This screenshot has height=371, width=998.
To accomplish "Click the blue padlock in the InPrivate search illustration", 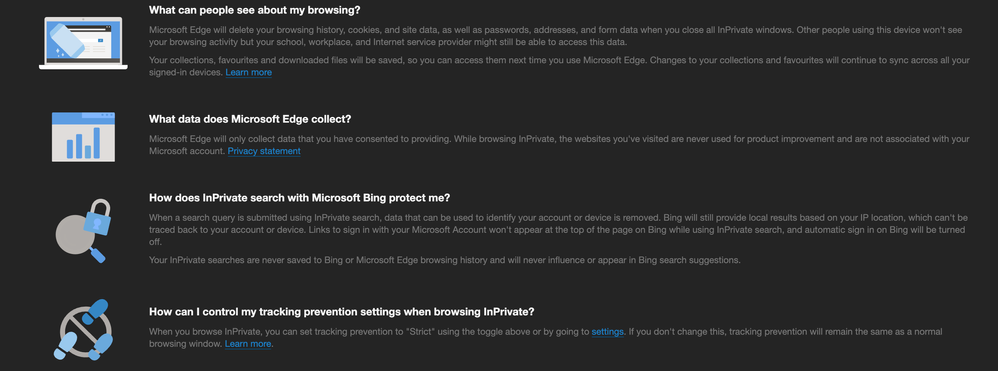I will [97, 218].
